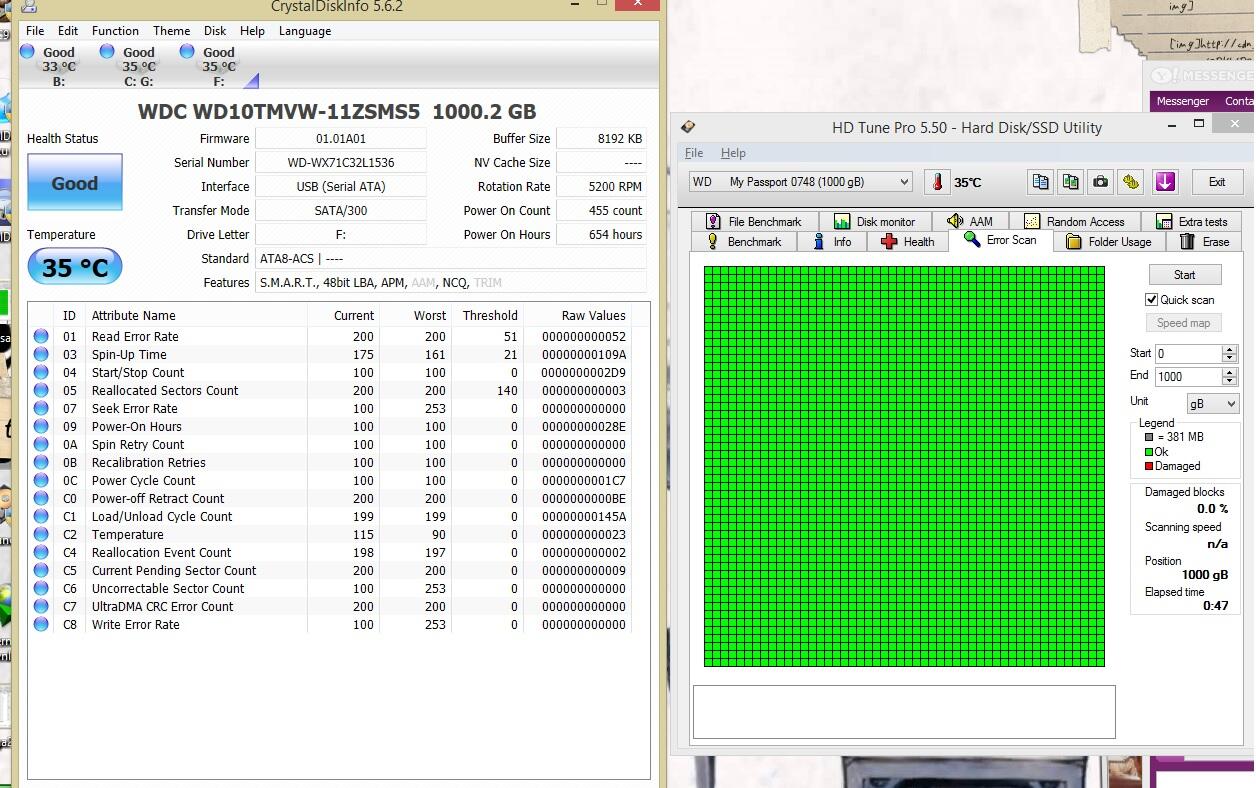This screenshot has width=1256, height=788.
Task: Open the File menu in HD Tune
Action: [x=693, y=153]
